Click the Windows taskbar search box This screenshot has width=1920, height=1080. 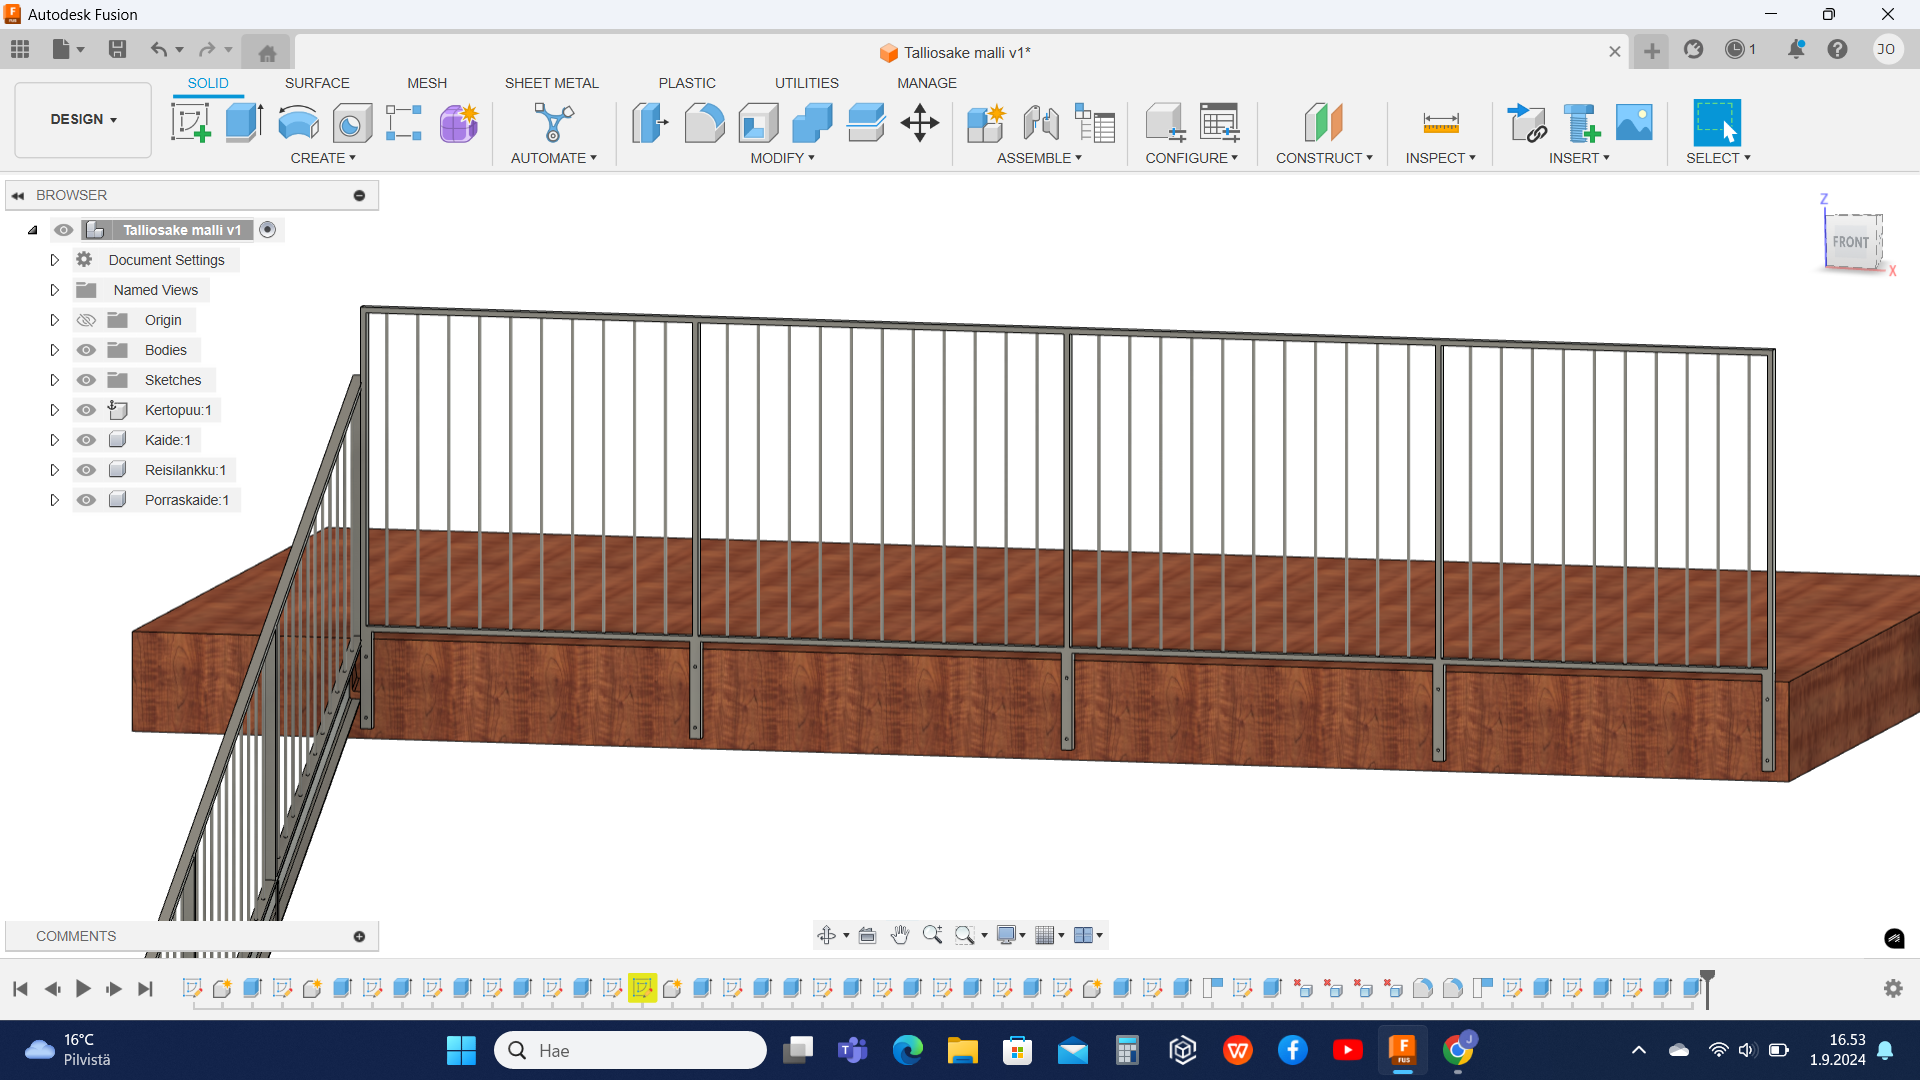(630, 1050)
